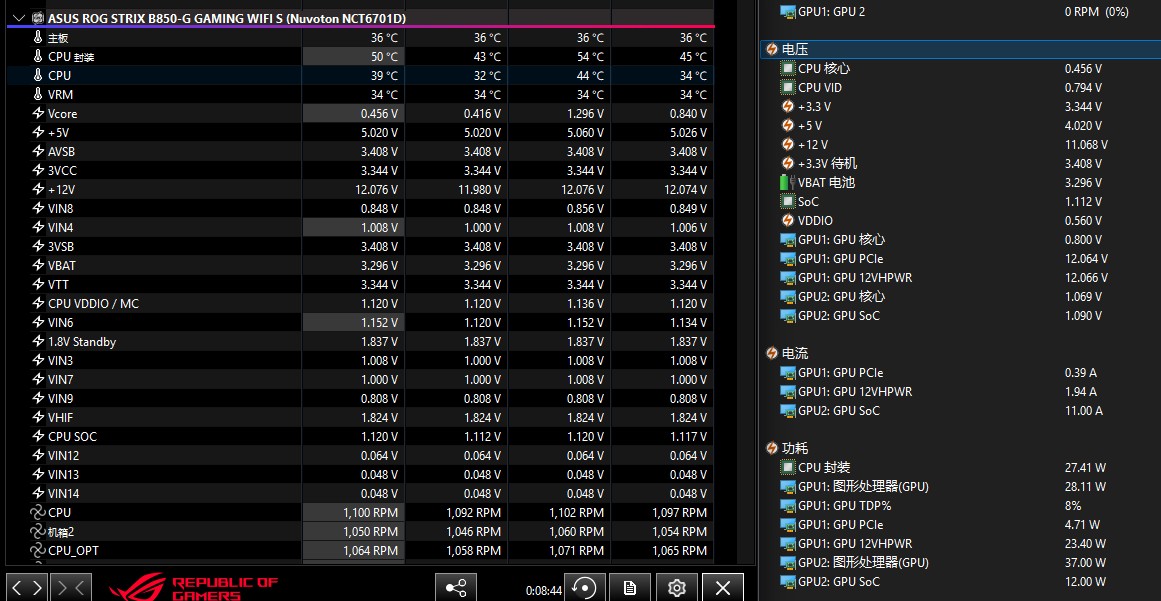
Task: Select the VIN14 row label
Action: pos(64,494)
